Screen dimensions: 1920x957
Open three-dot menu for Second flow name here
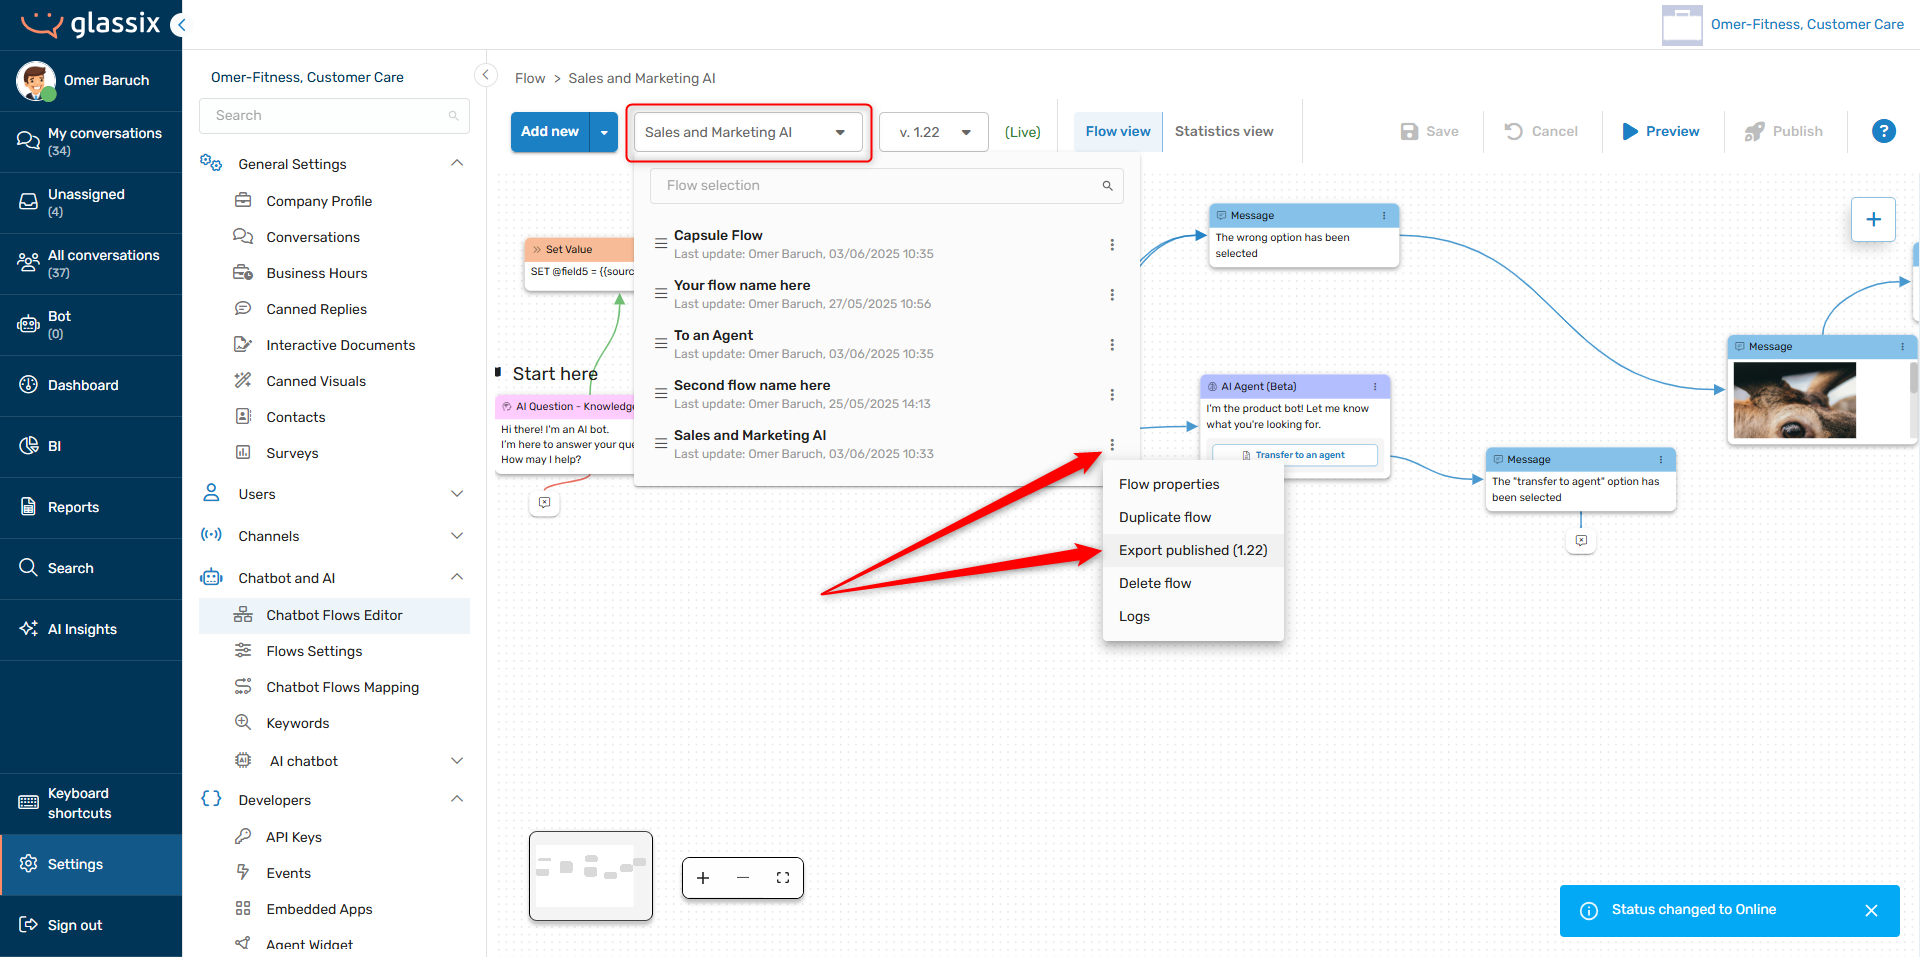1112,395
